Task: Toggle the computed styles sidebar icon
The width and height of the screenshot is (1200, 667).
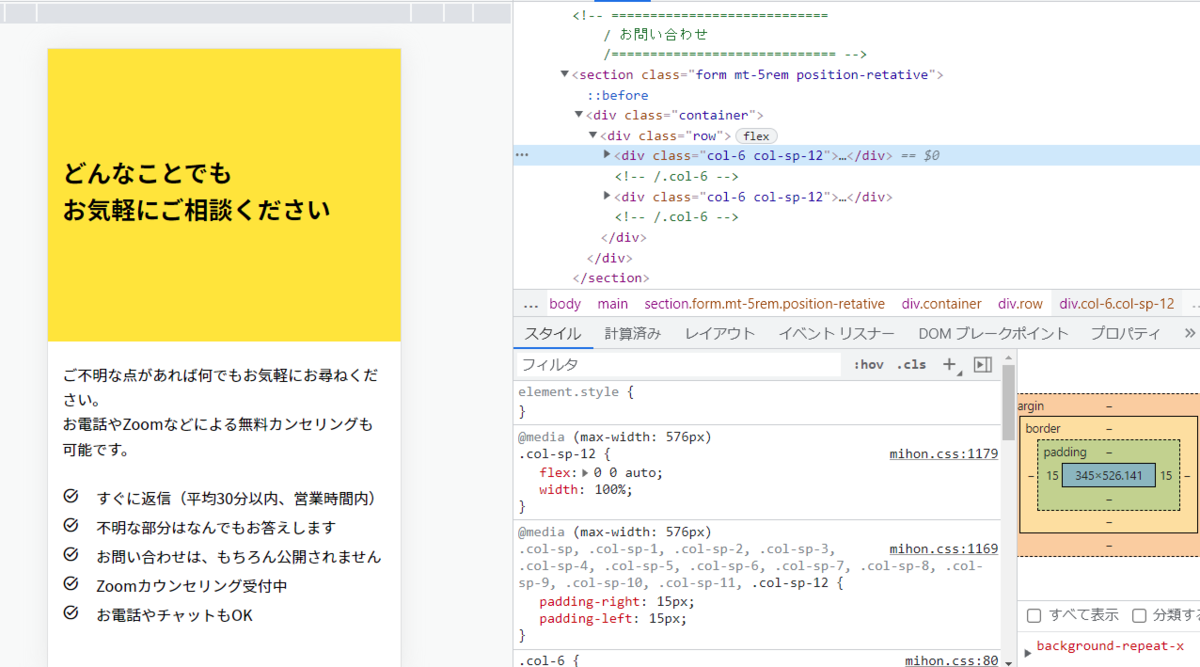Action: point(982,365)
